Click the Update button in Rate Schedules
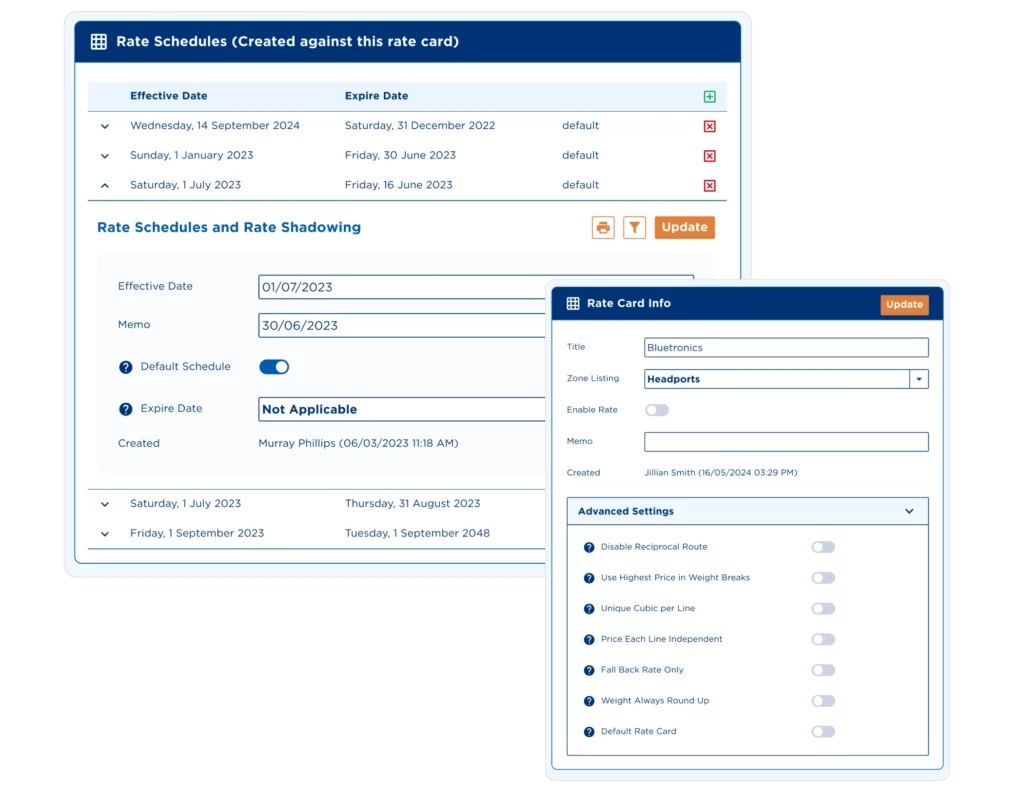This screenshot has height=790, width=1024. click(684, 227)
